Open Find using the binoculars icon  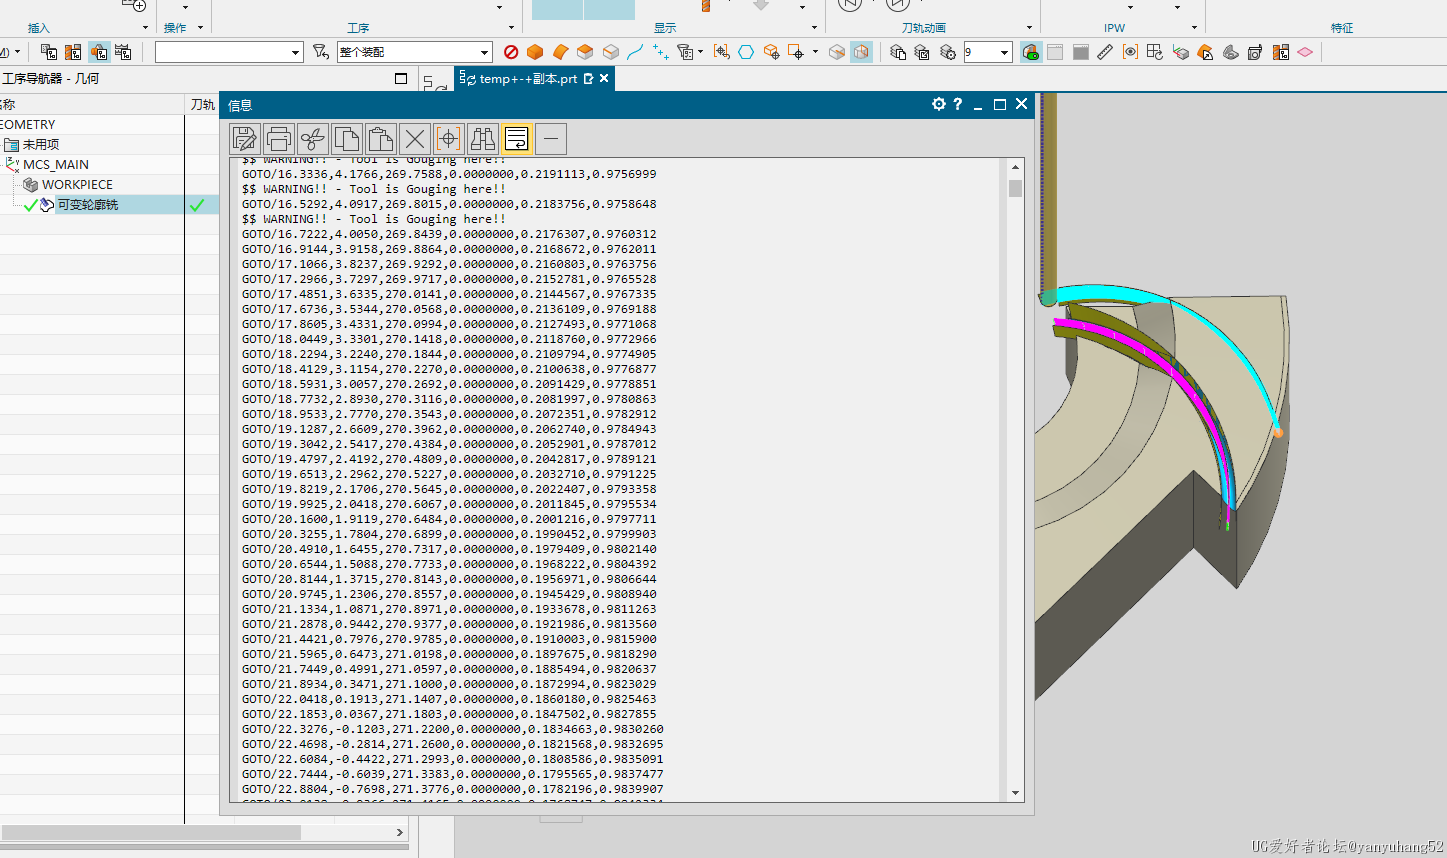483,139
